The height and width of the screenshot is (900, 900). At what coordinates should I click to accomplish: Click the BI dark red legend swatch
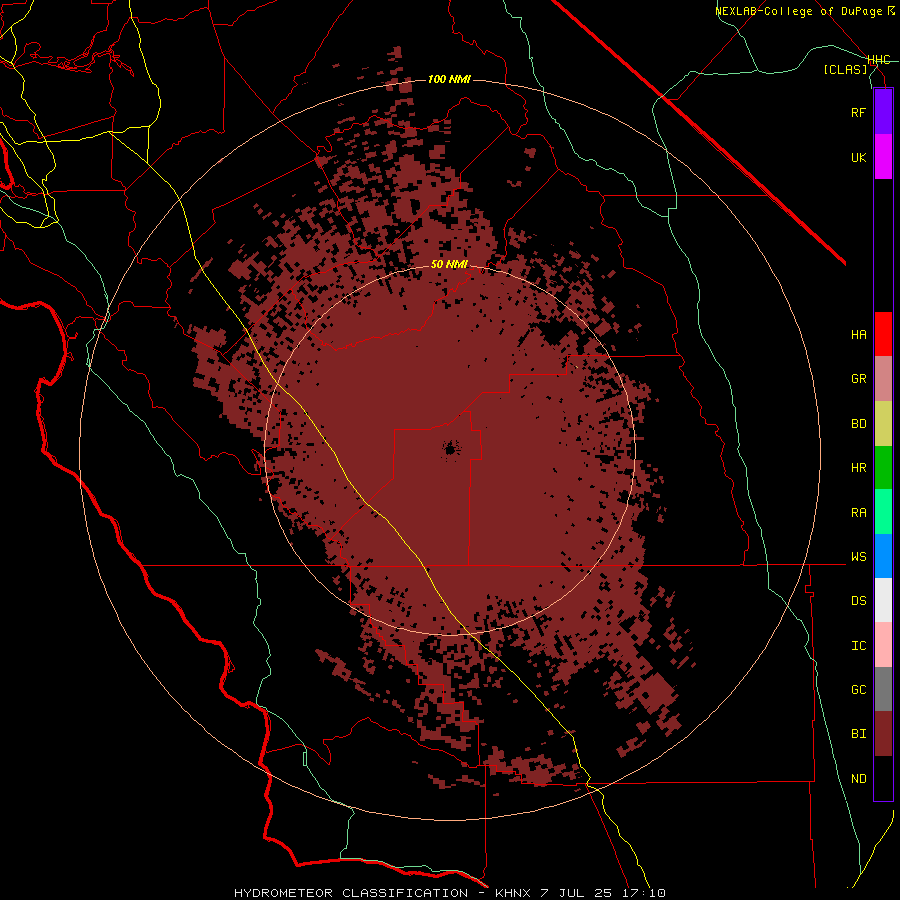click(883, 734)
